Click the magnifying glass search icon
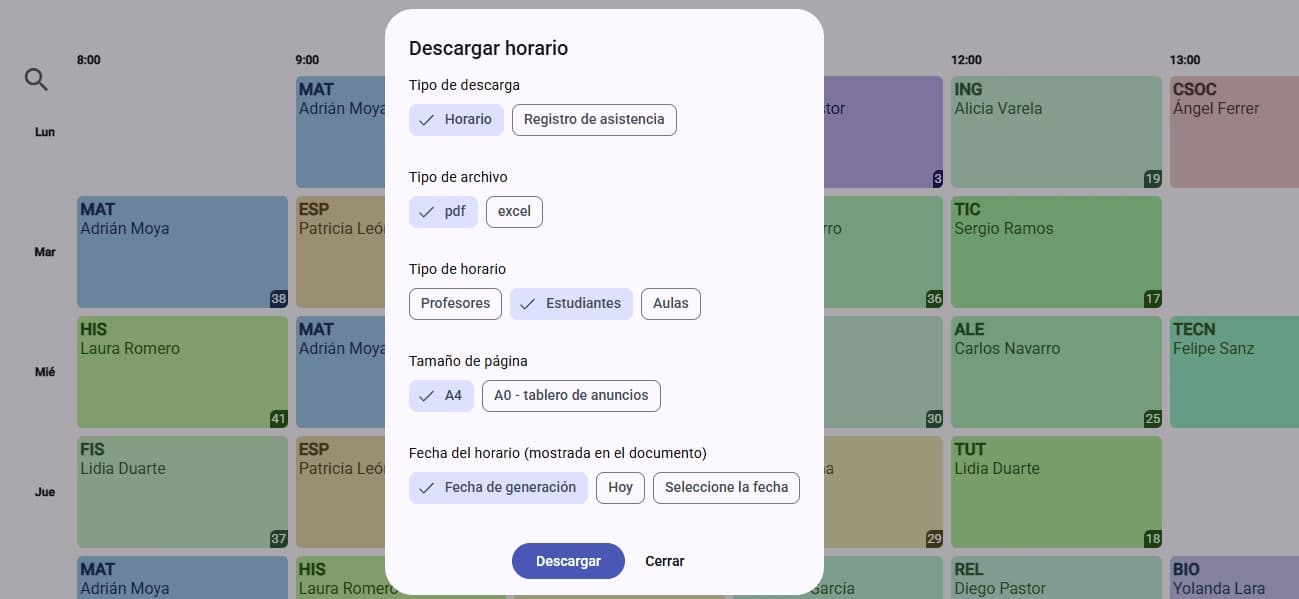 tap(36, 80)
